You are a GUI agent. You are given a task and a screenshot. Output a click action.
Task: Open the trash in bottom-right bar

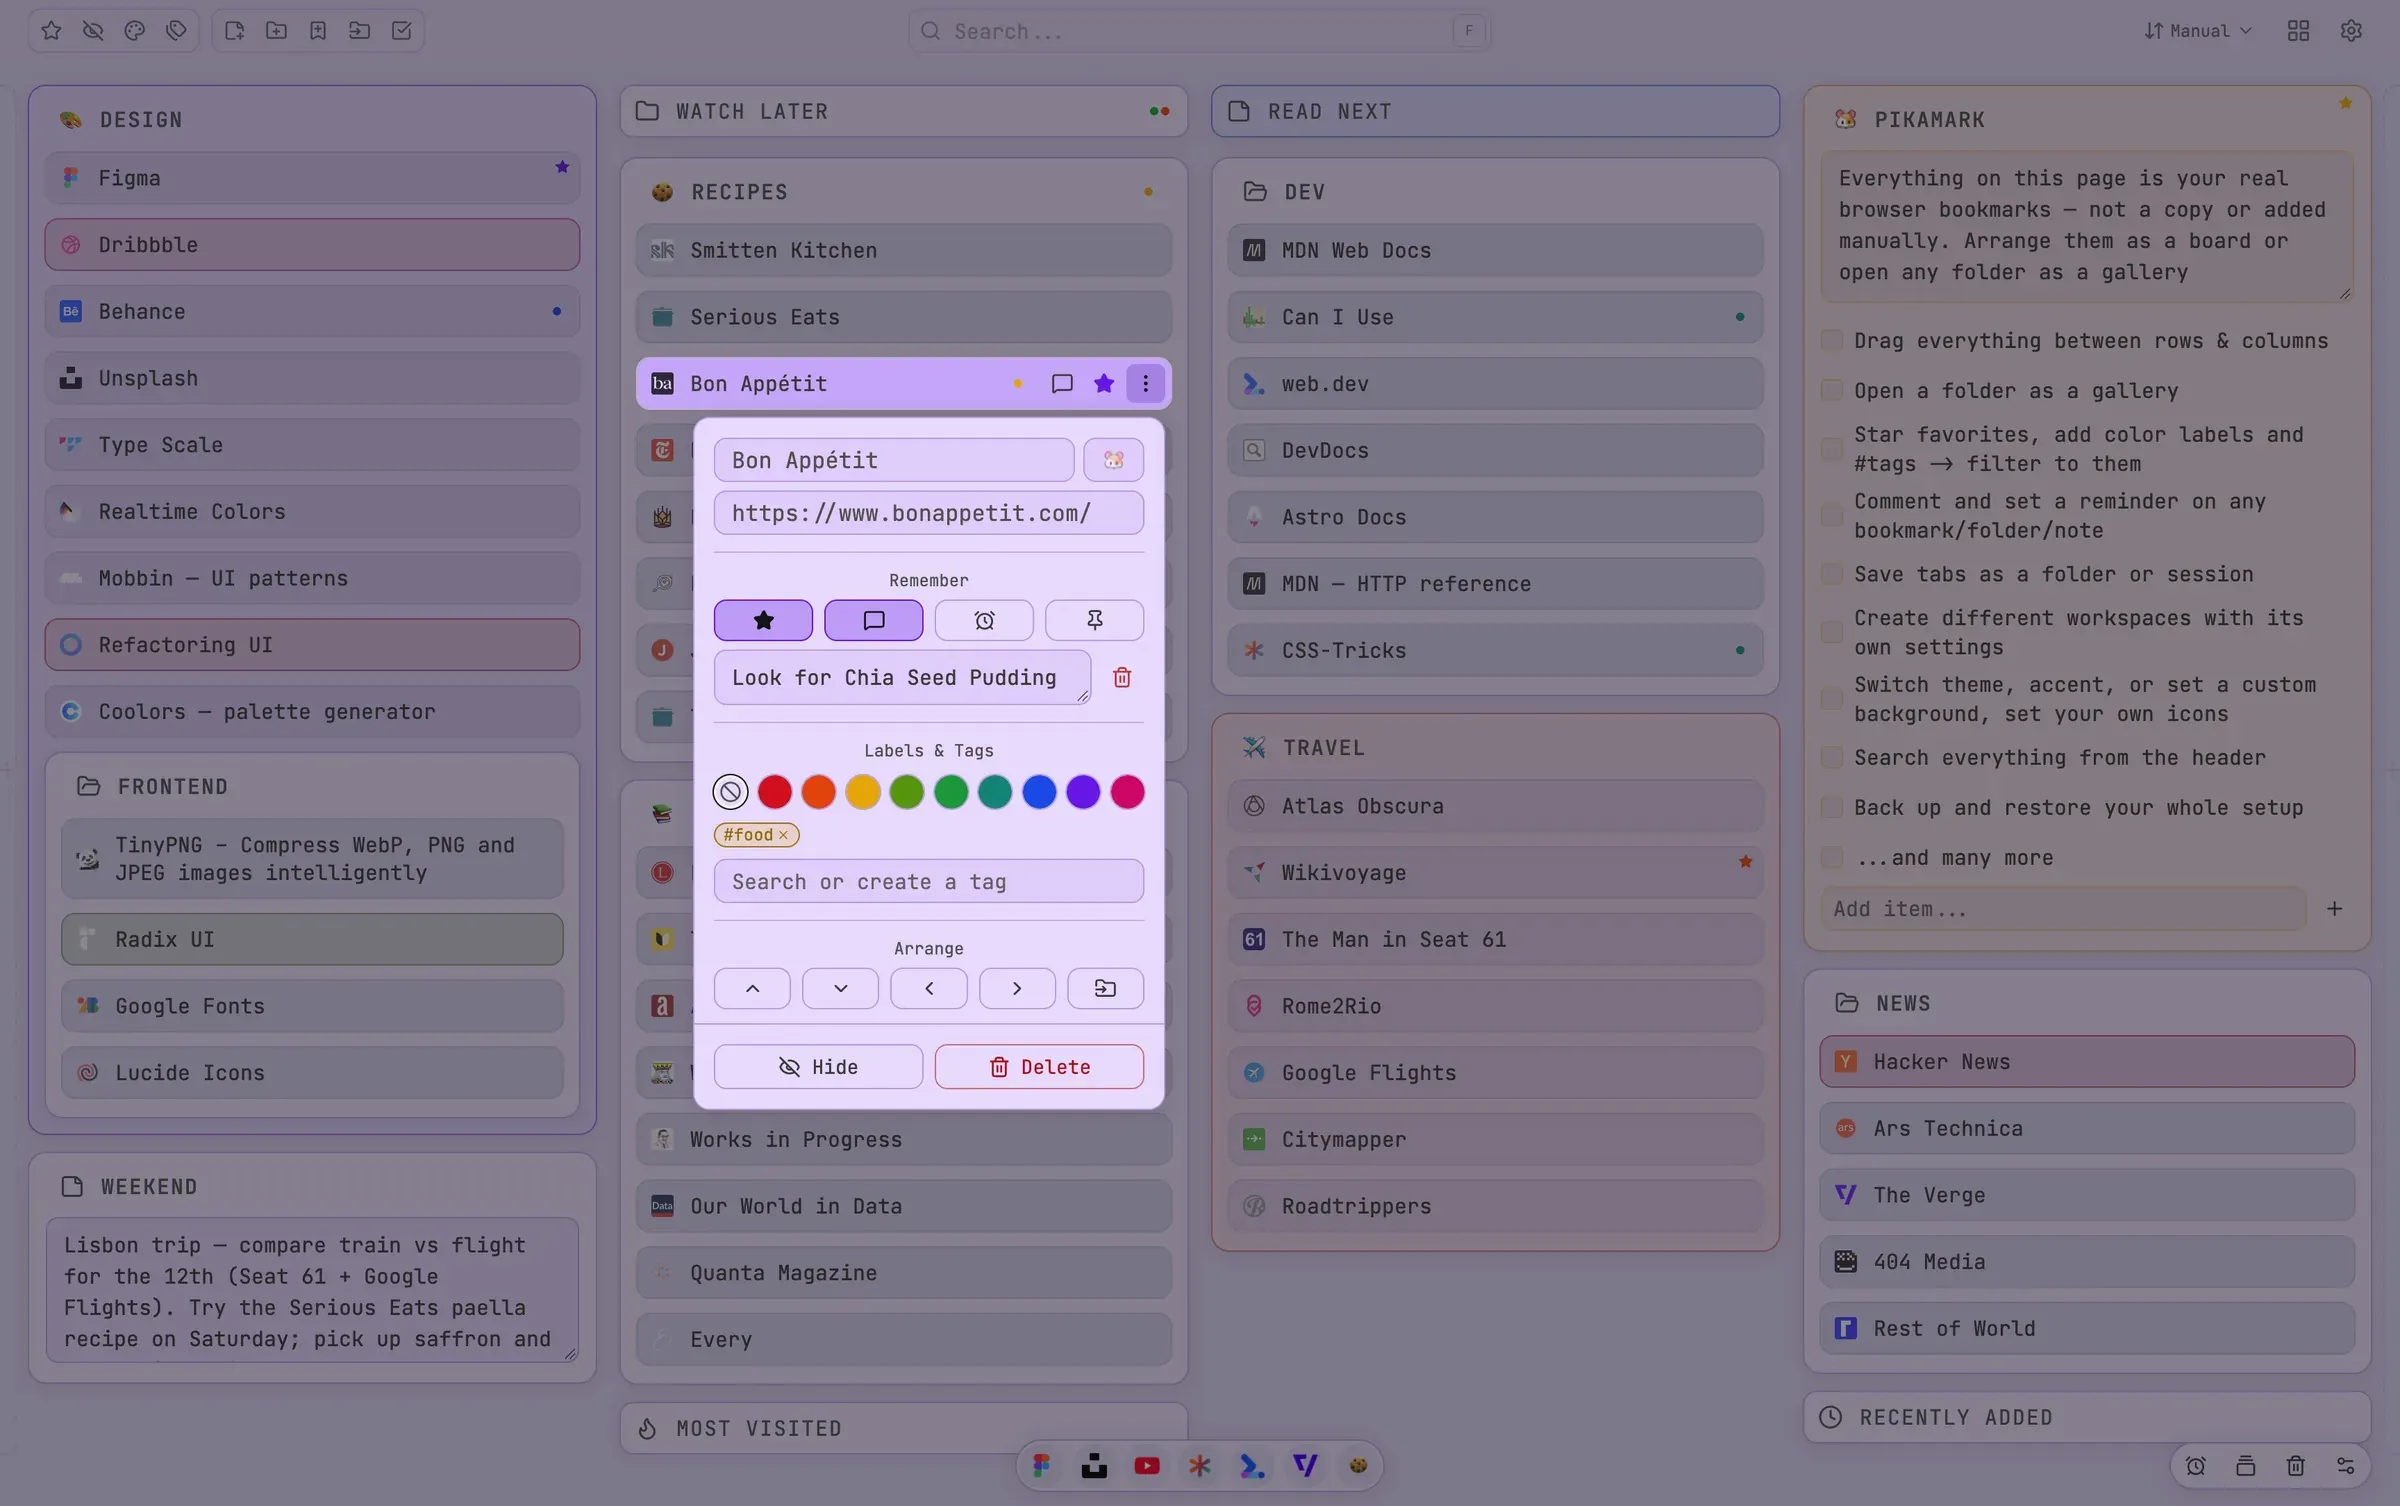coord(2296,1466)
